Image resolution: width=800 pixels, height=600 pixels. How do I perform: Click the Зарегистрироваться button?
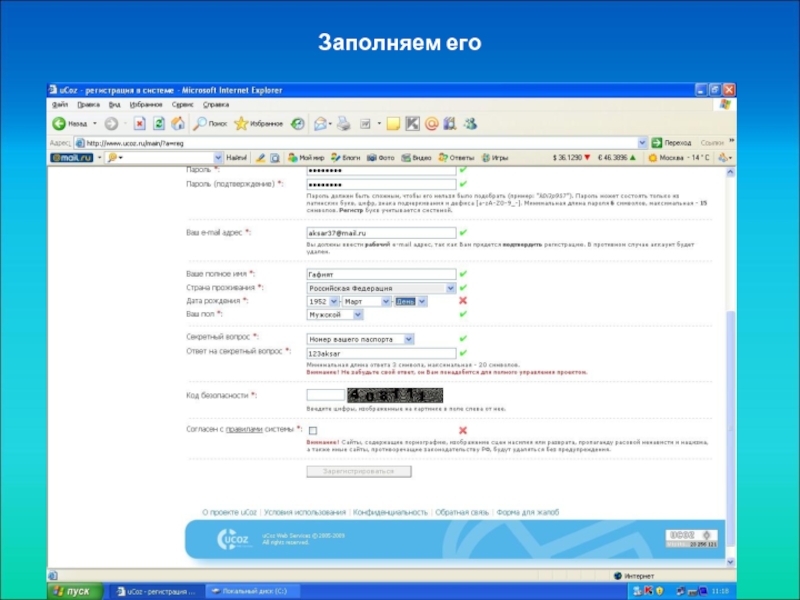358,470
